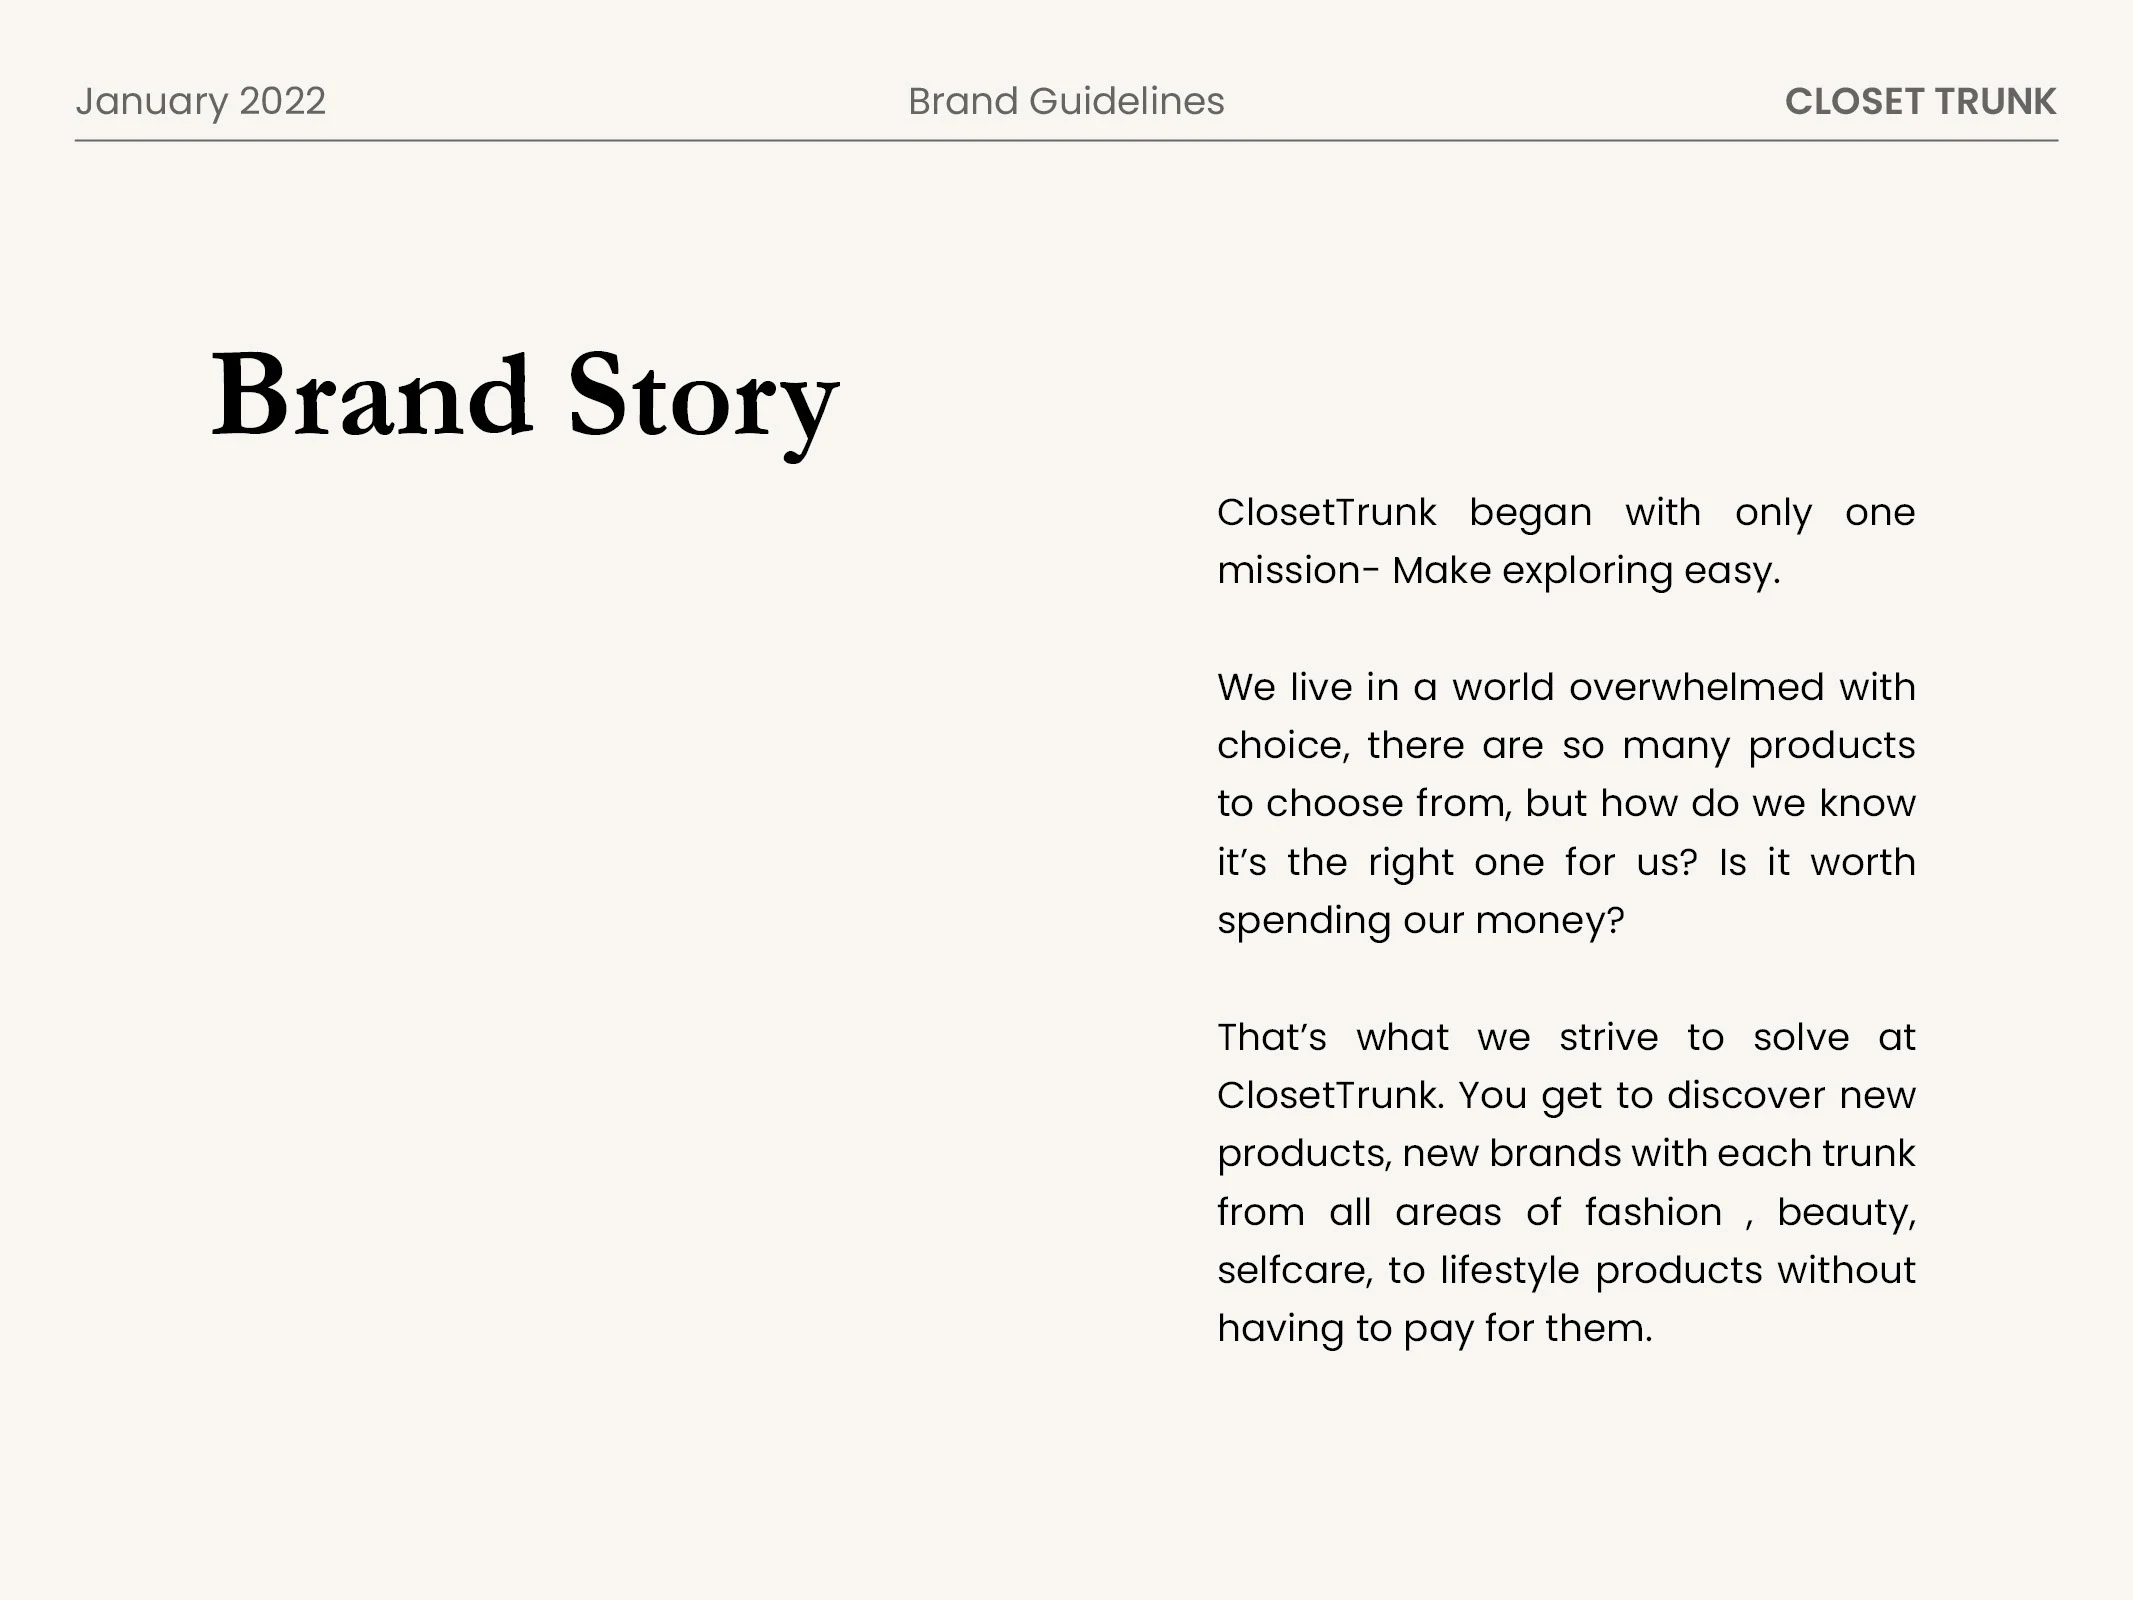The height and width of the screenshot is (1600, 2133).
Task: Click the phrase "Make exploring easy."
Action: tap(1586, 571)
